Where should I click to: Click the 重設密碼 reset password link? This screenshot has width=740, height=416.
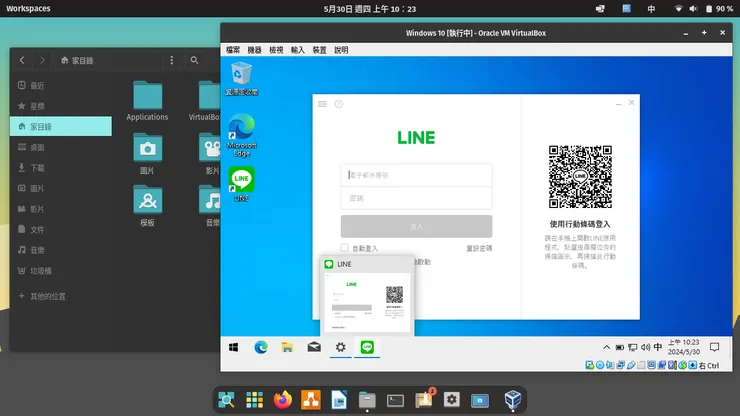click(x=479, y=248)
